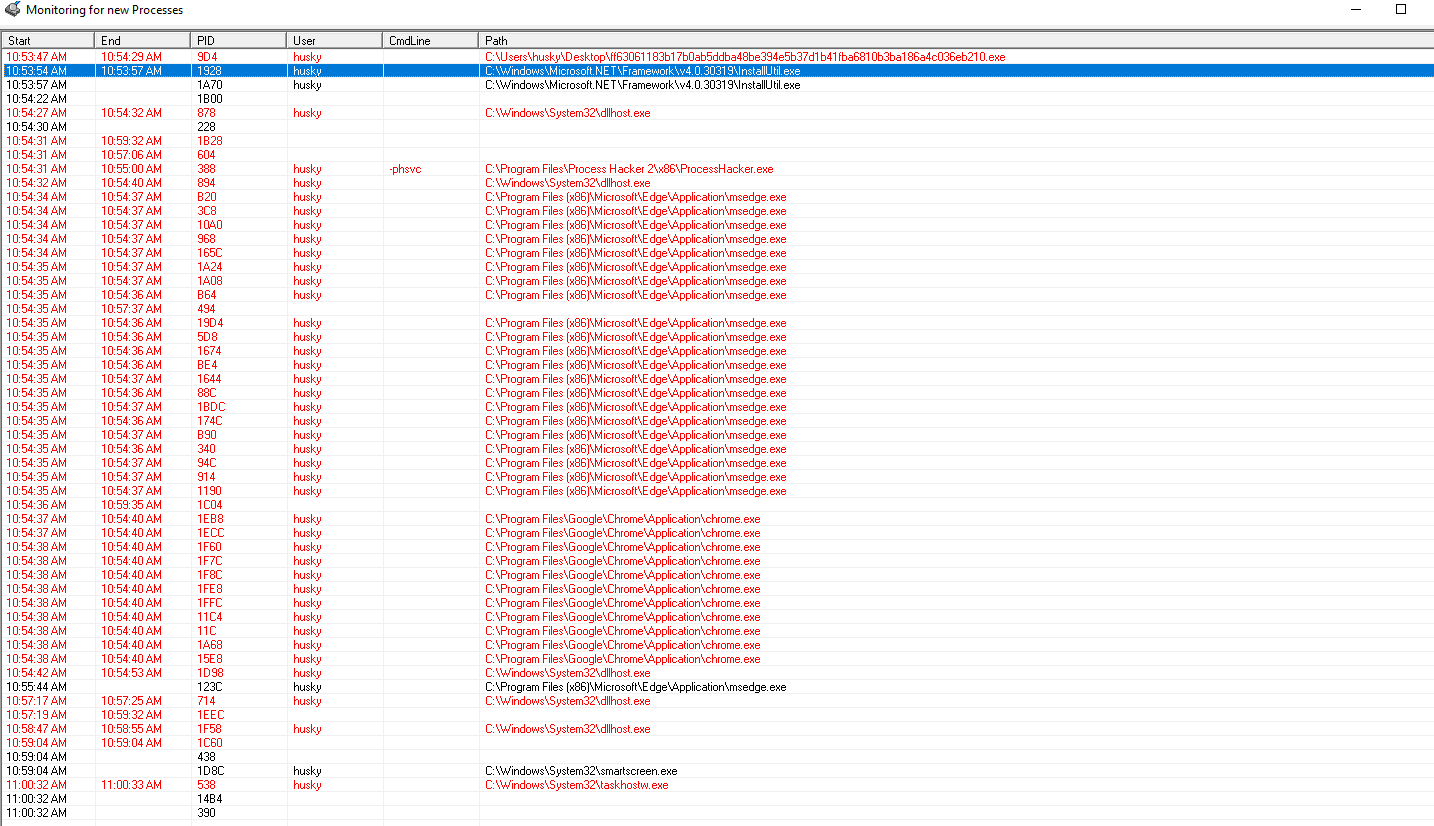Click the PID column header

239,41
